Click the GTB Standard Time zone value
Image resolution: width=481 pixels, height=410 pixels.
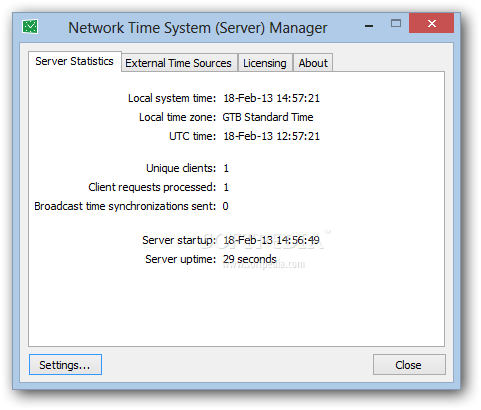(x=268, y=117)
